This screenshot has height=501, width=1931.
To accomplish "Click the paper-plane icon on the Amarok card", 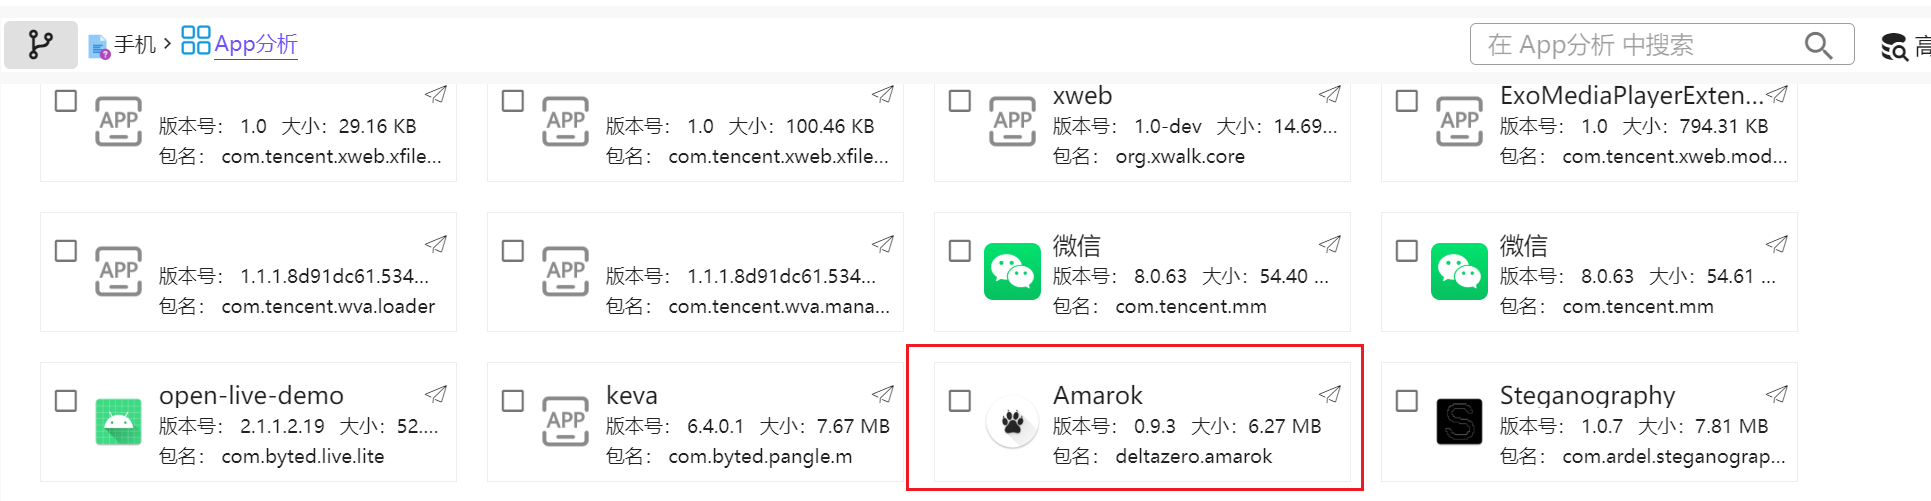I will pos(1329,394).
